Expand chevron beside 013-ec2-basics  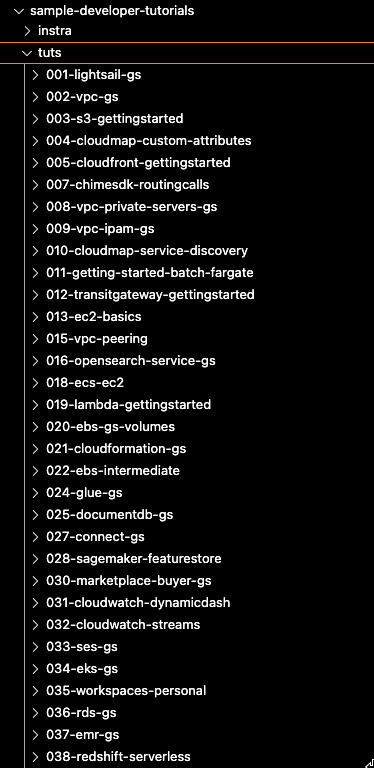point(35,316)
